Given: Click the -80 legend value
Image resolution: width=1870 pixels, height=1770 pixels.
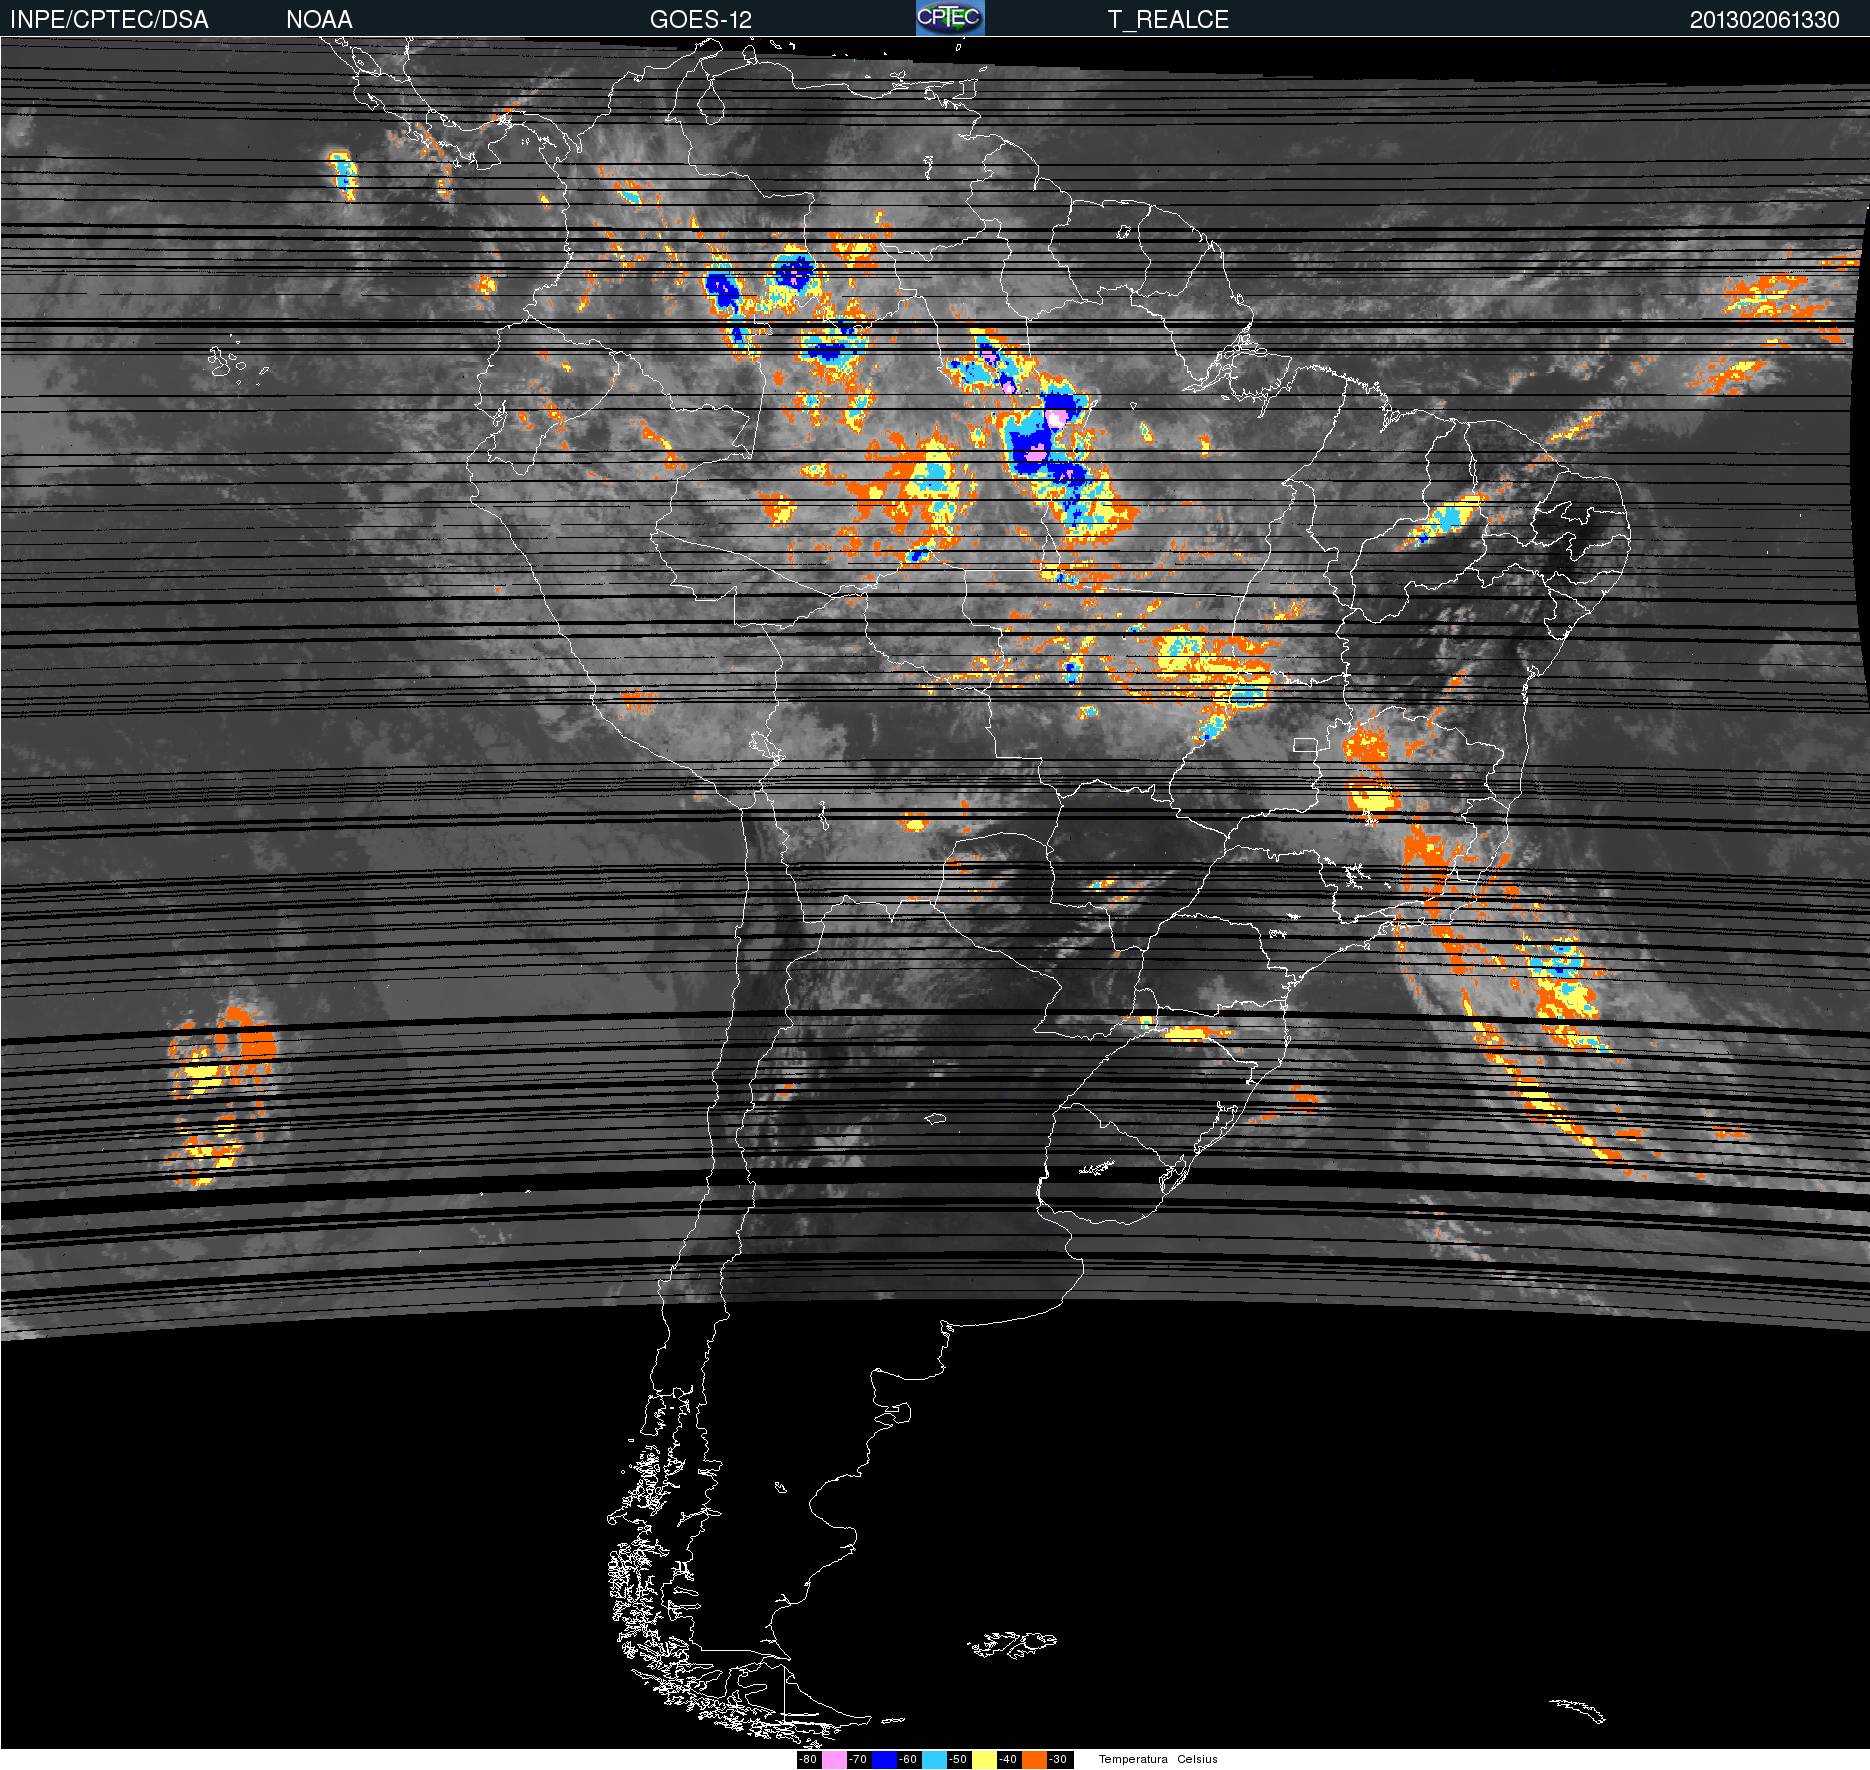Looking at the screenshot, I should (x=808, y=1760).
